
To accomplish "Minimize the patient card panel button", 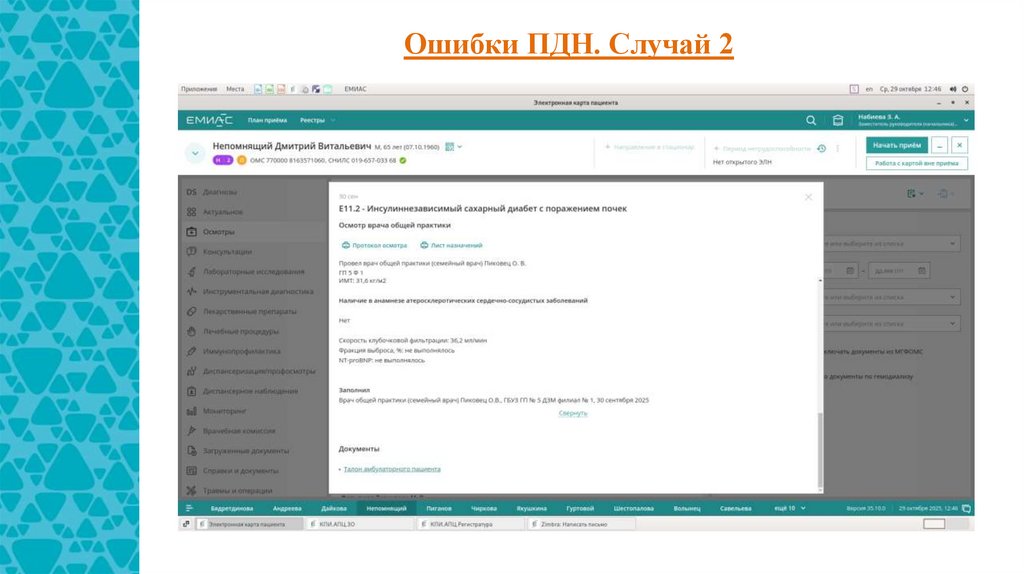I will pos(939,145).
